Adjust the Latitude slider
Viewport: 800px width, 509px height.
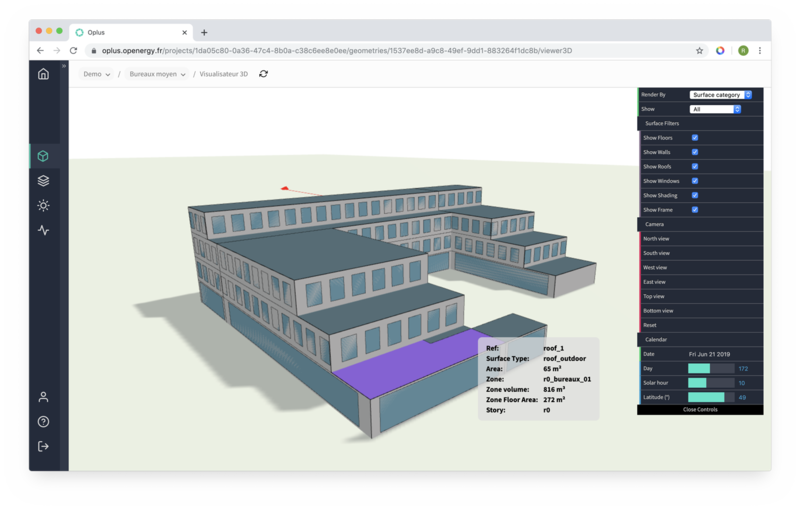(711, 397)
